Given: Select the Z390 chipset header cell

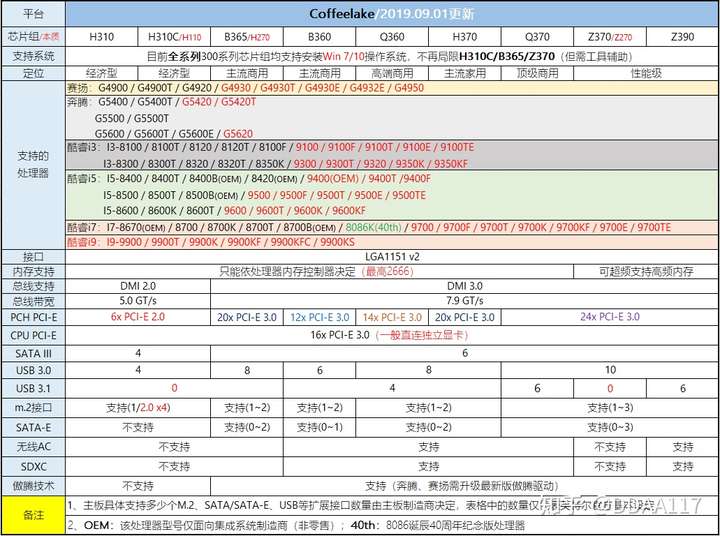Looking at the screenshot, I should 682,37.
